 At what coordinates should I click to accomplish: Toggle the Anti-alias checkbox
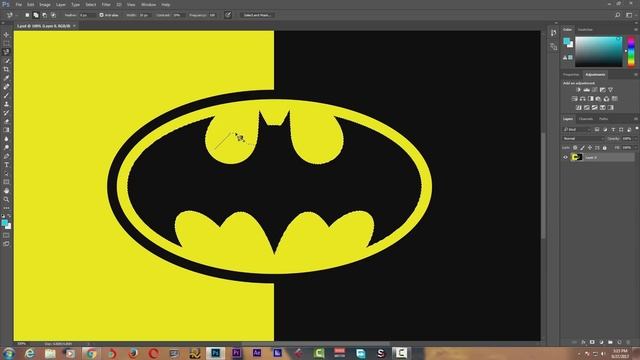coord(102,15)
